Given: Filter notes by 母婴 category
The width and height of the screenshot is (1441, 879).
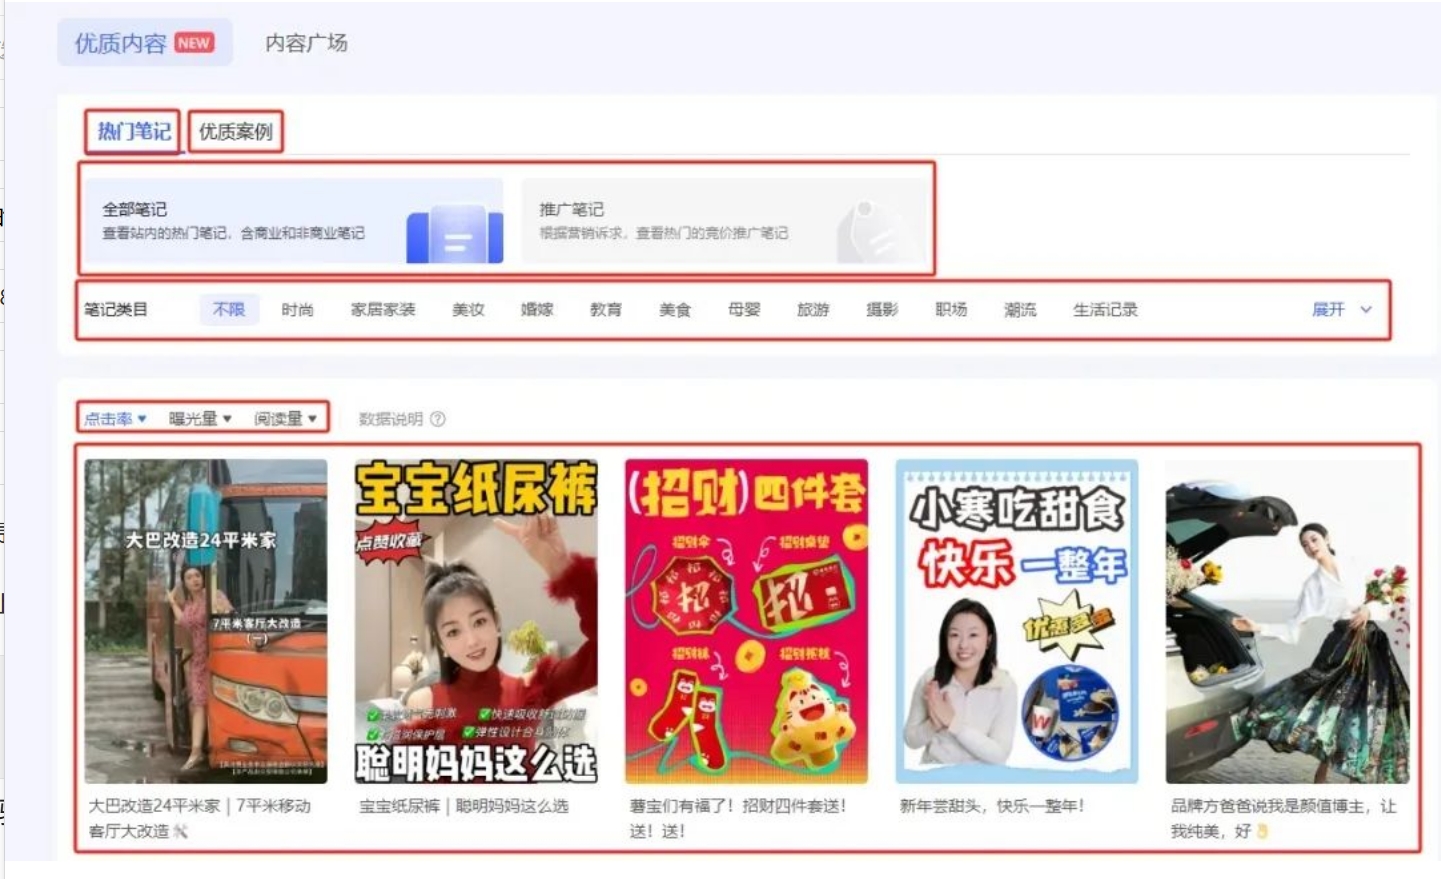Looking at the screenshot, I should pos(744,310).
